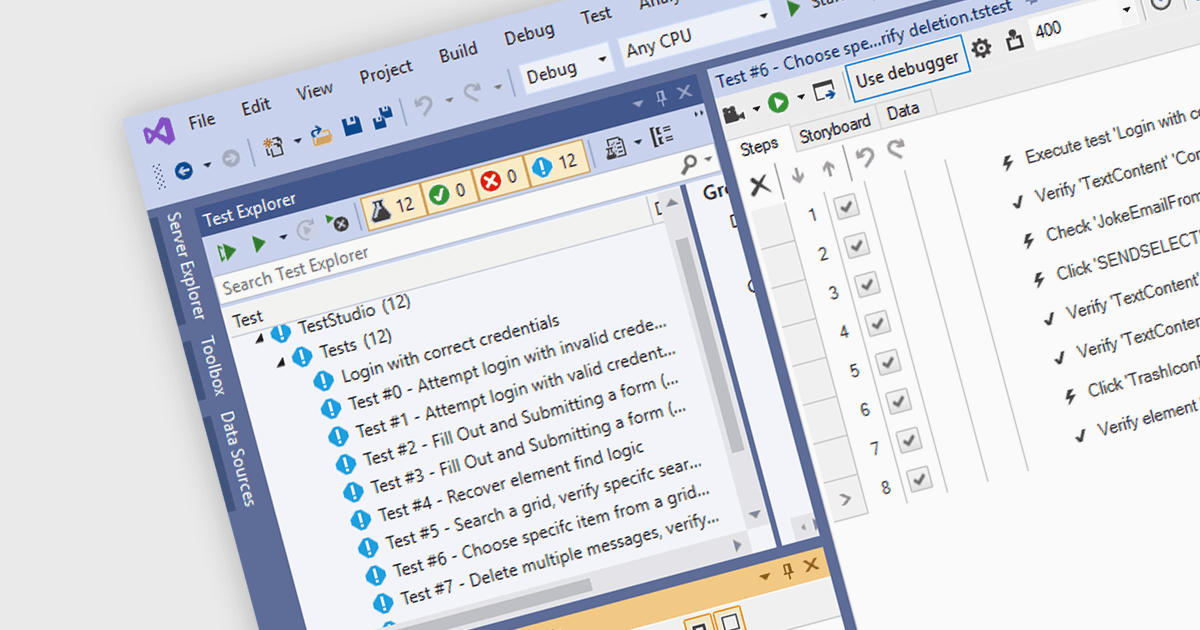
Task: Click the playlist icon in Test Explorer toolbar
Action: coord(614,147)
